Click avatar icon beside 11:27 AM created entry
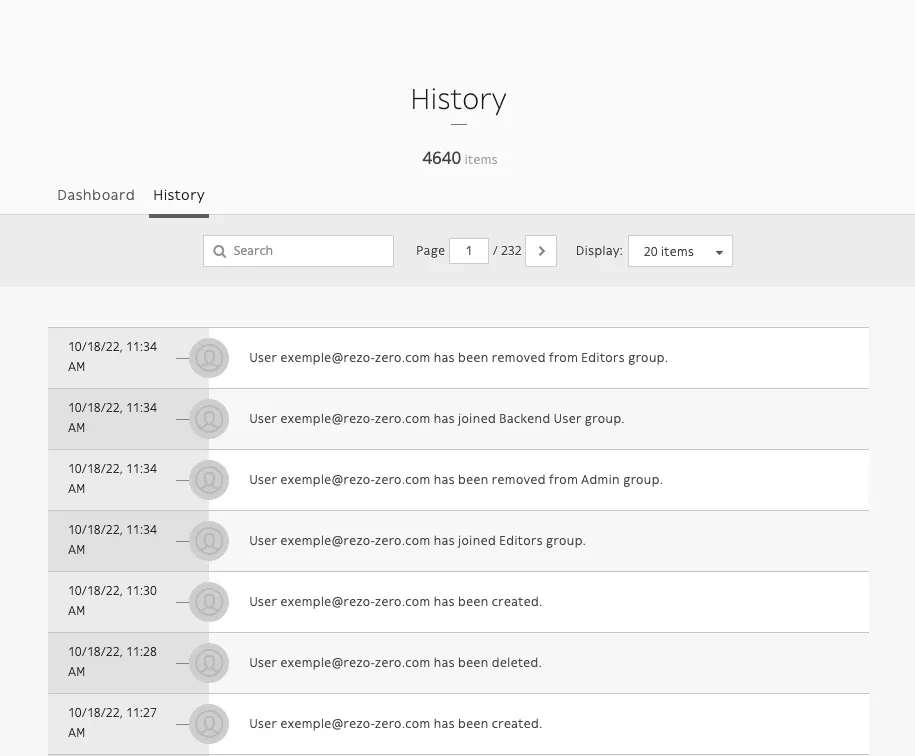The image size is (915, 756). (209, 724)
